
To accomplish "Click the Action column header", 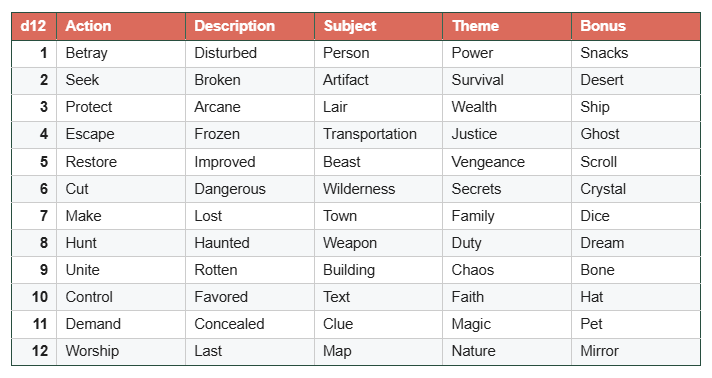I will click(x=121, y=26).
